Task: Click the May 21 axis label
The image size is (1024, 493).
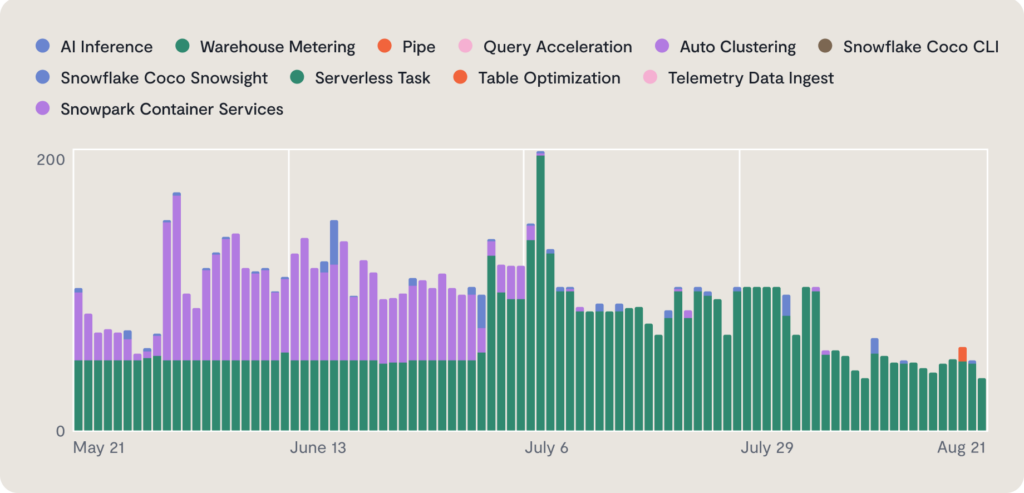Action: click(99, 449)
